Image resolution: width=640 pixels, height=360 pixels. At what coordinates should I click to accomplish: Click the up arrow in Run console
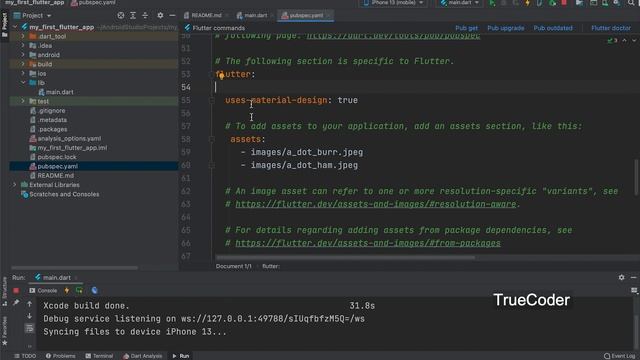pos(29,304)
